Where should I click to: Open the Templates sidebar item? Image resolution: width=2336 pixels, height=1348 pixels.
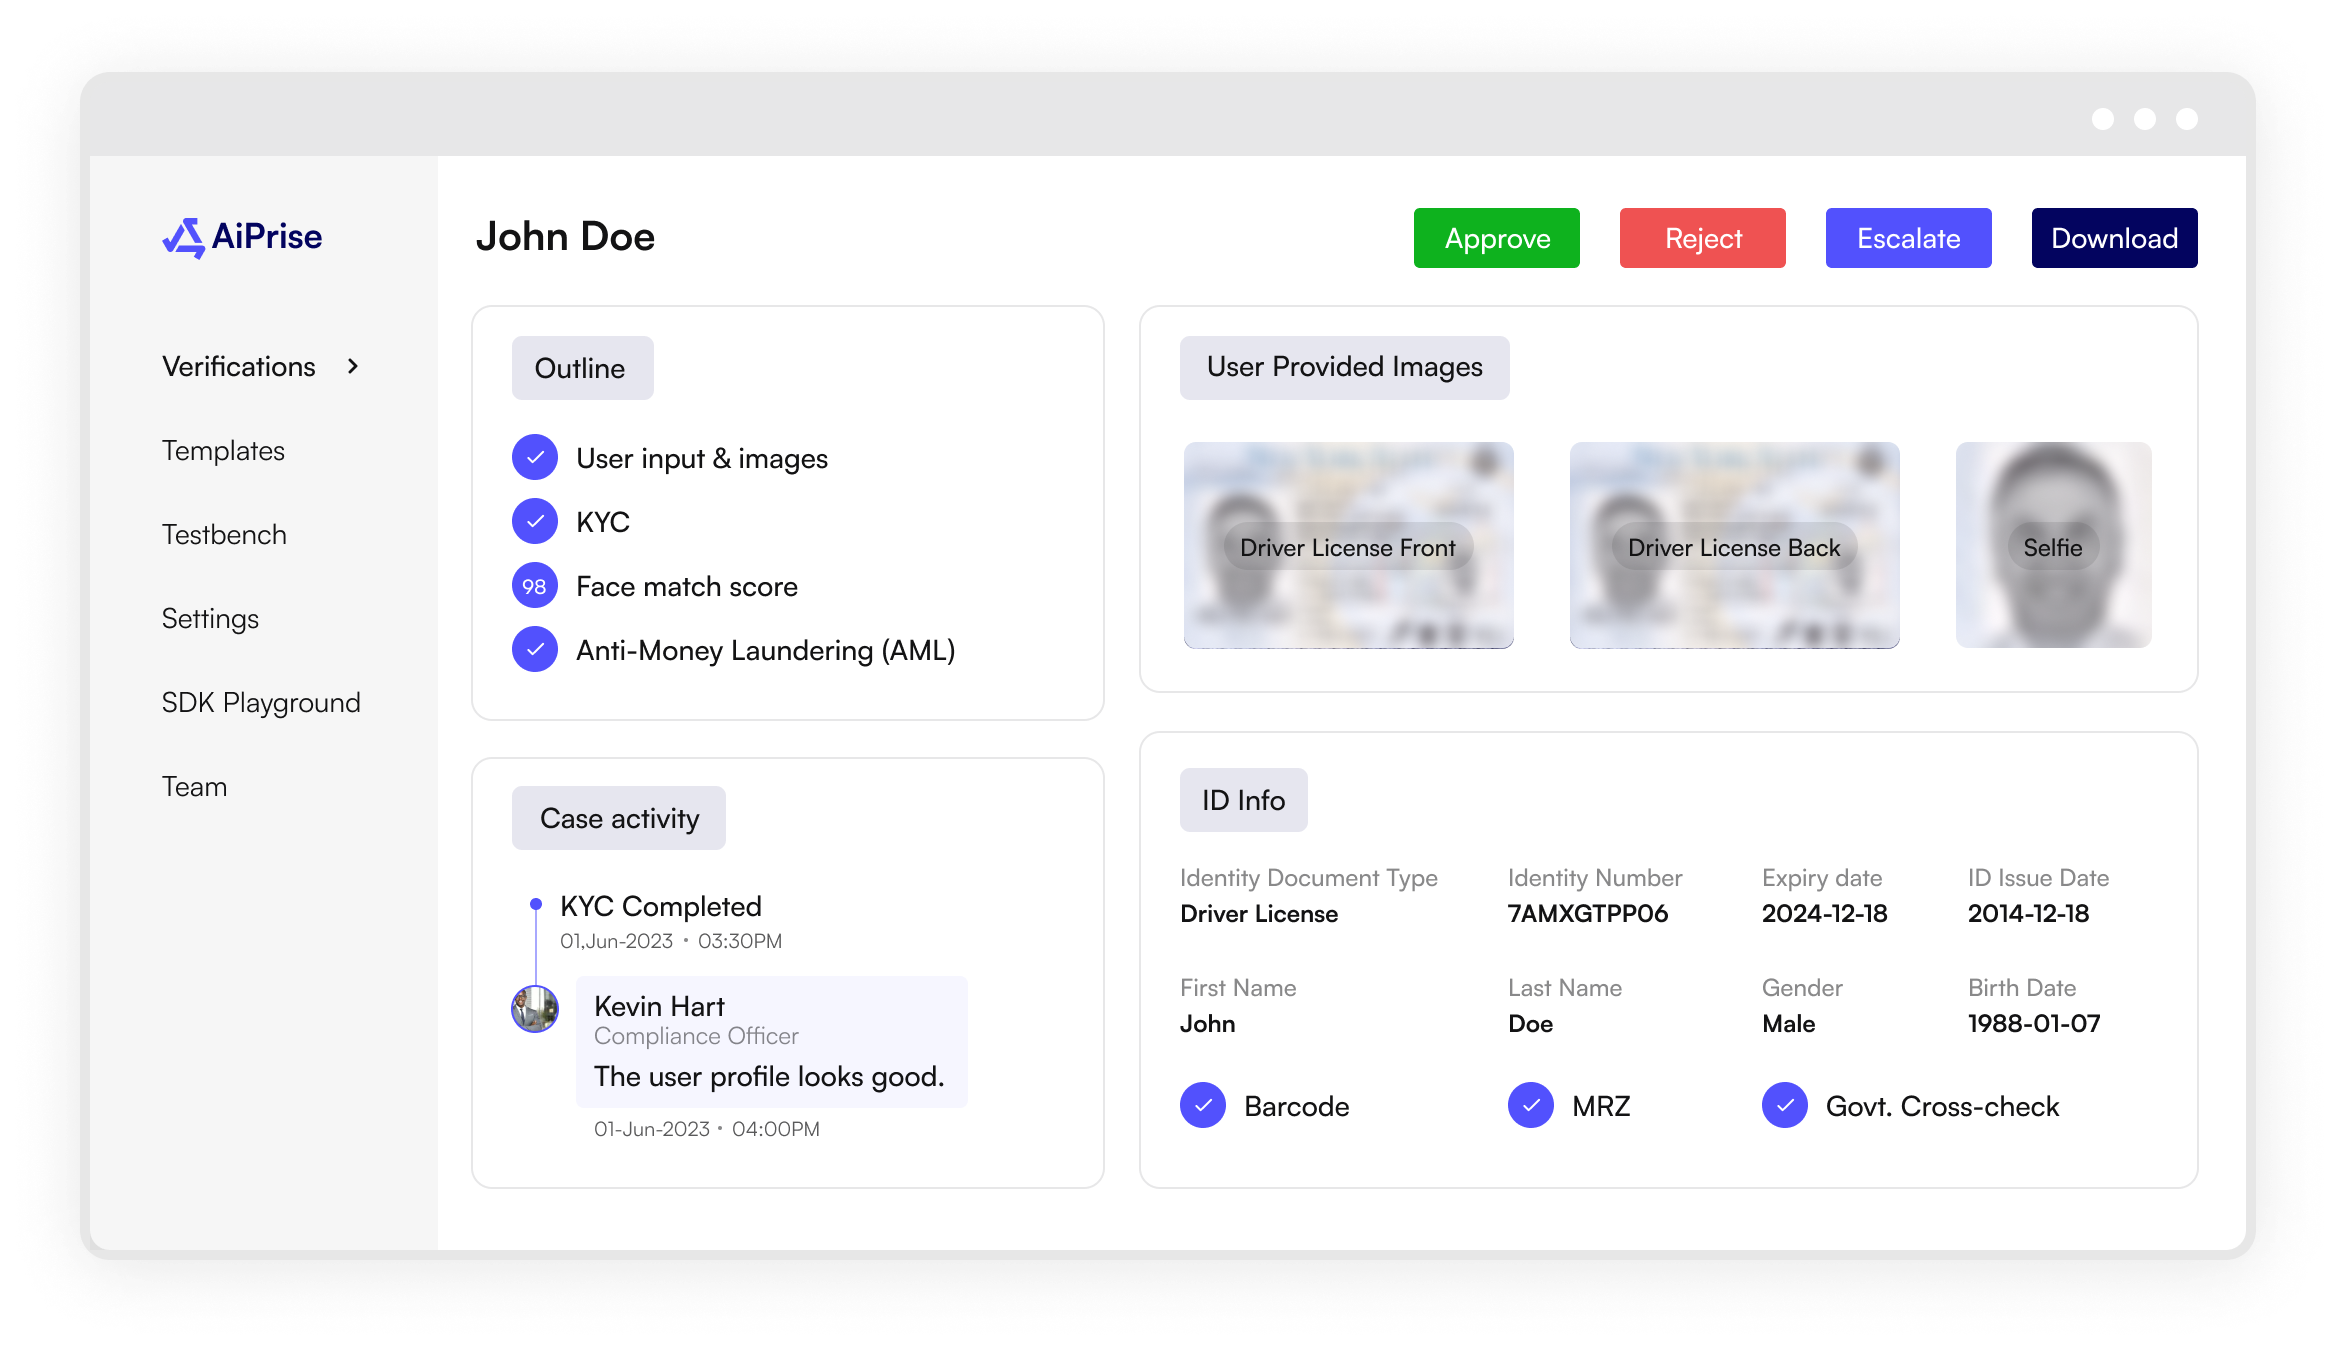click(x=223, y=451)
